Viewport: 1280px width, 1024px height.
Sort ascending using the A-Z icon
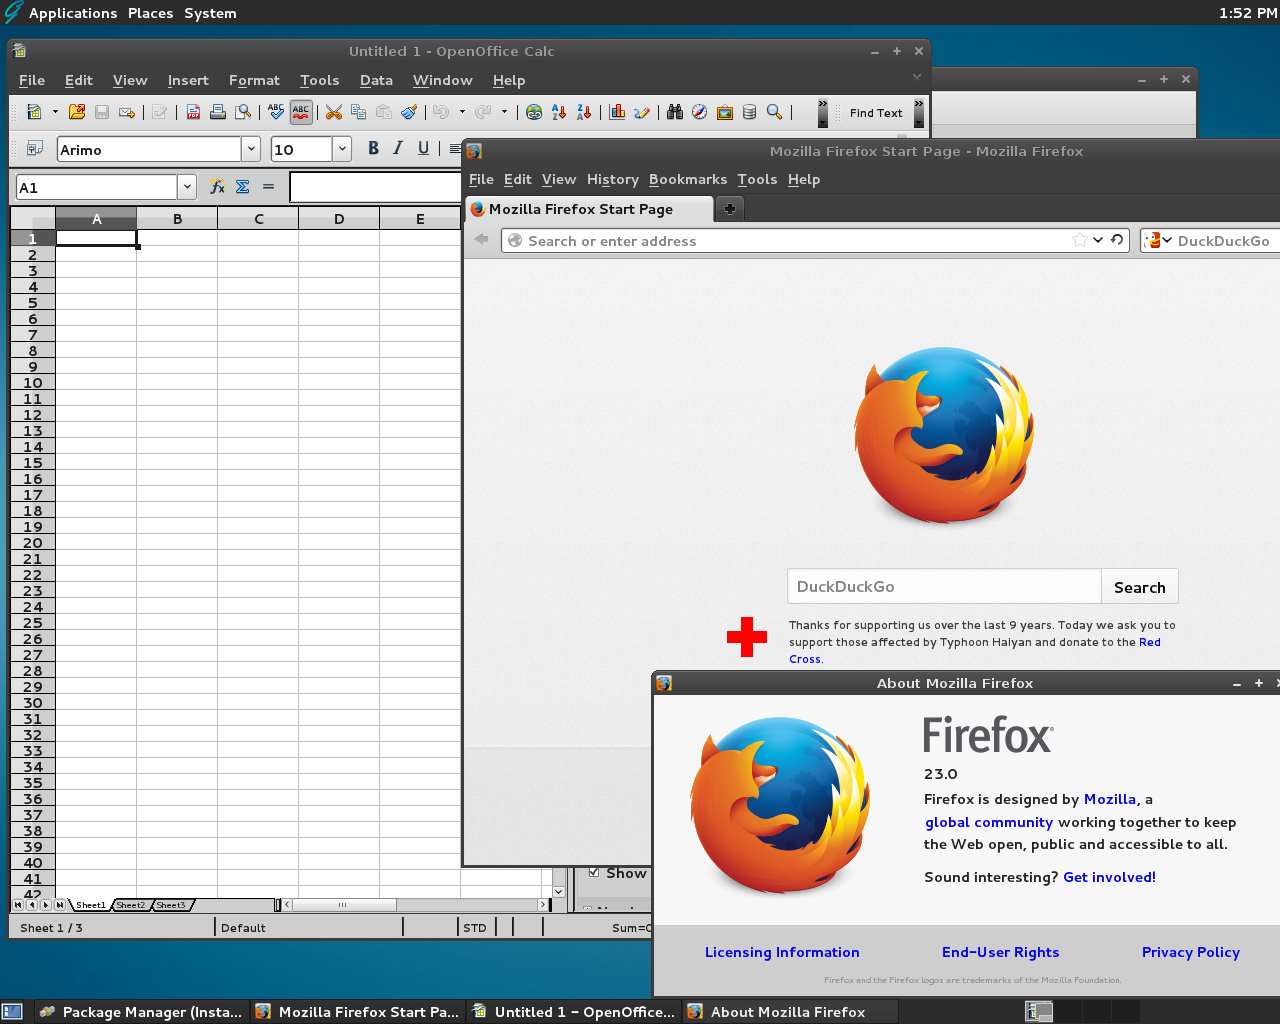click(559, 112)
